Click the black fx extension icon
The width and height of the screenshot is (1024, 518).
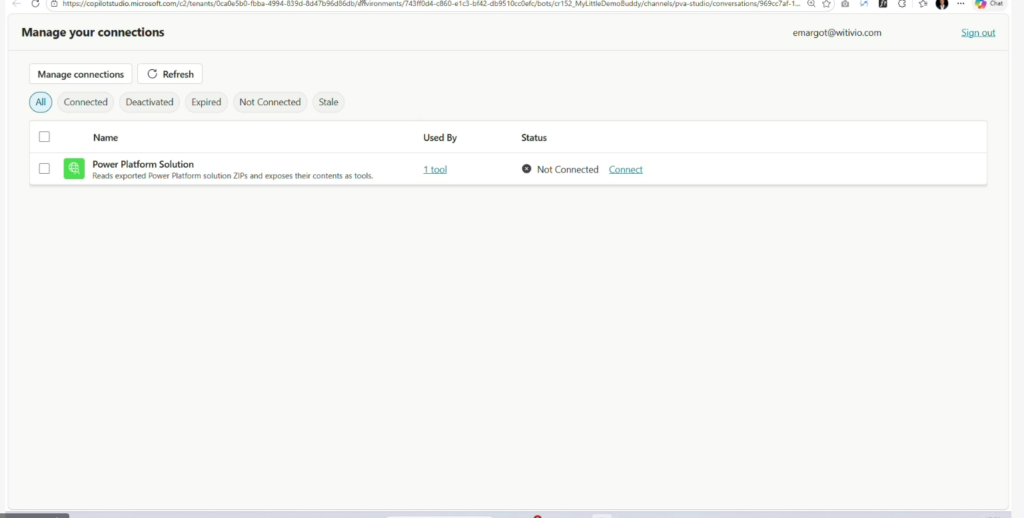(x=883, y=3)
